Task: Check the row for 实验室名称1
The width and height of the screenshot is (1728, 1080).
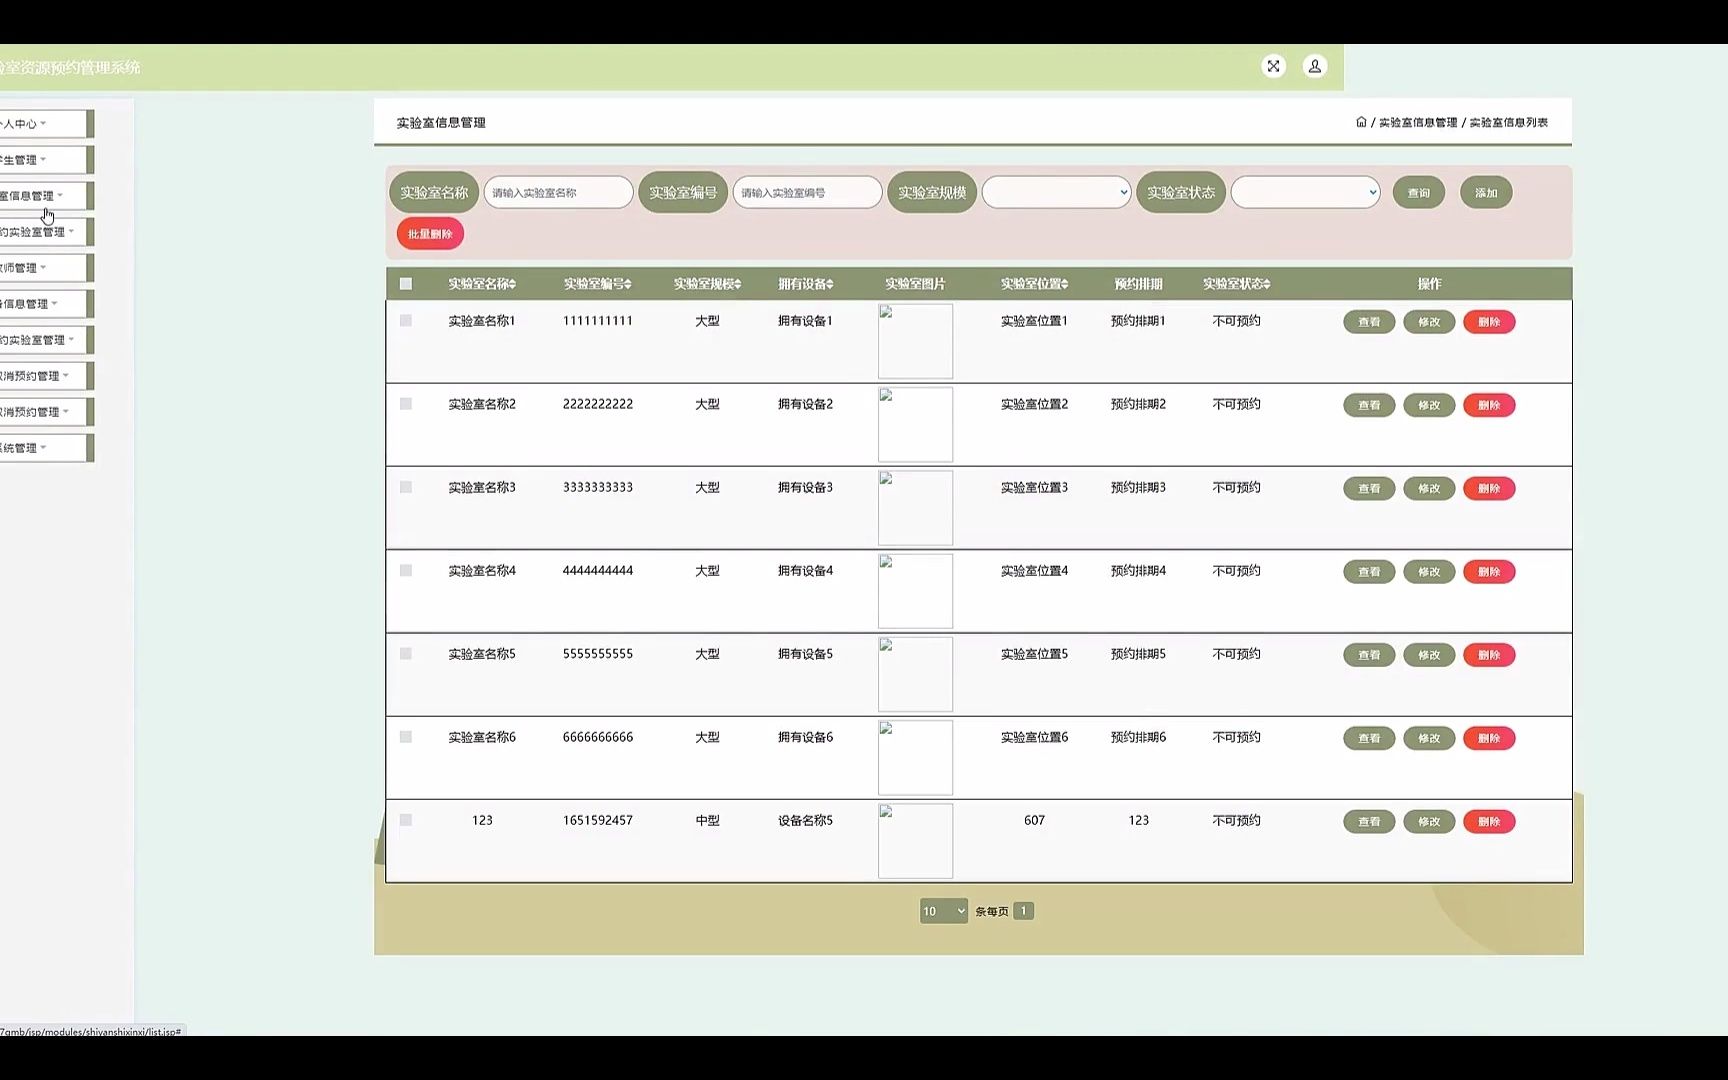Action: 406,321
